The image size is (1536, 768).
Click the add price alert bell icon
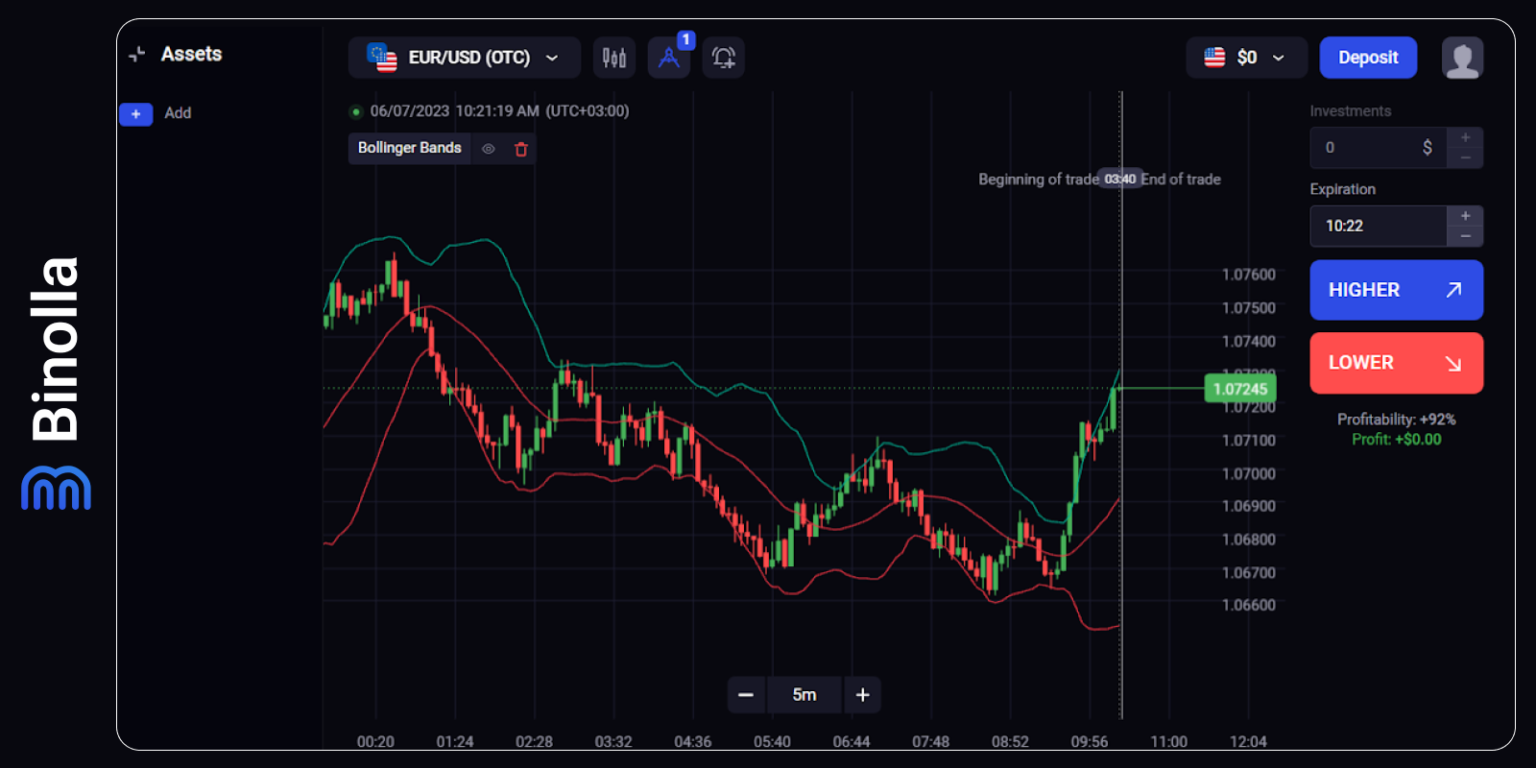[723, 58]
